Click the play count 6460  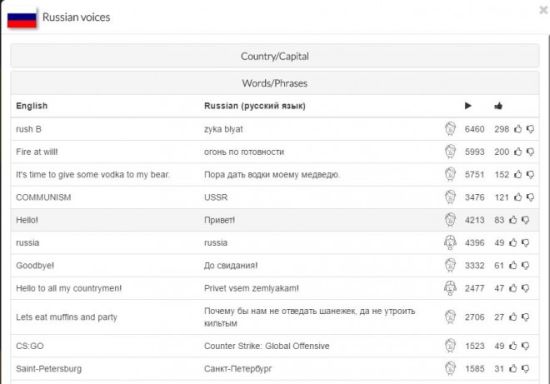[474, 129]
